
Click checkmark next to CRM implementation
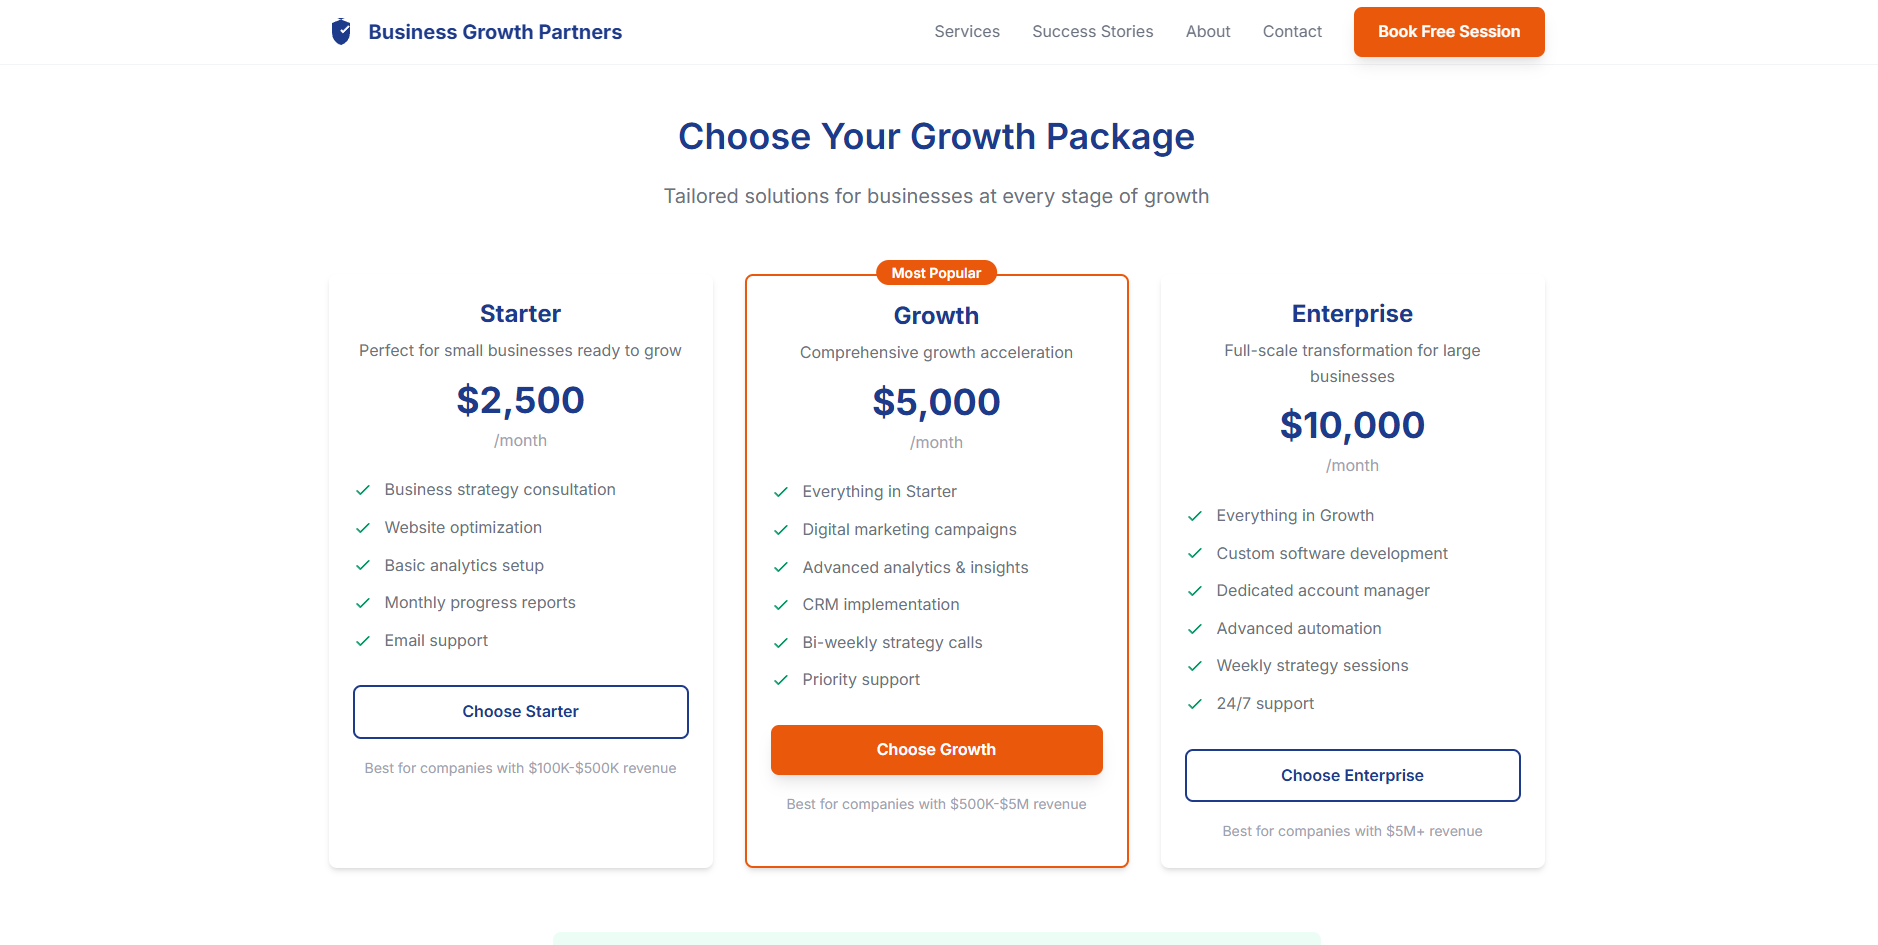781,605
